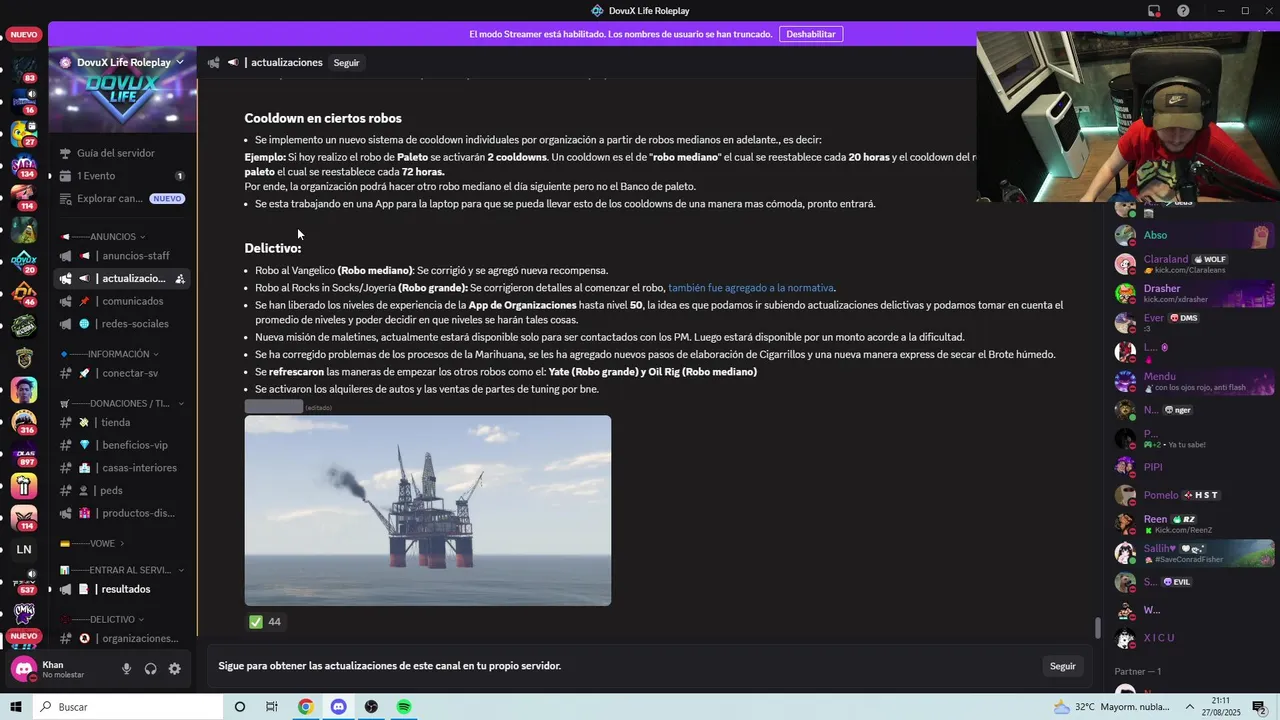Open the server icon with 46 badge
The height and width of the screenshot is (720, 1280).
click(24, 292)
